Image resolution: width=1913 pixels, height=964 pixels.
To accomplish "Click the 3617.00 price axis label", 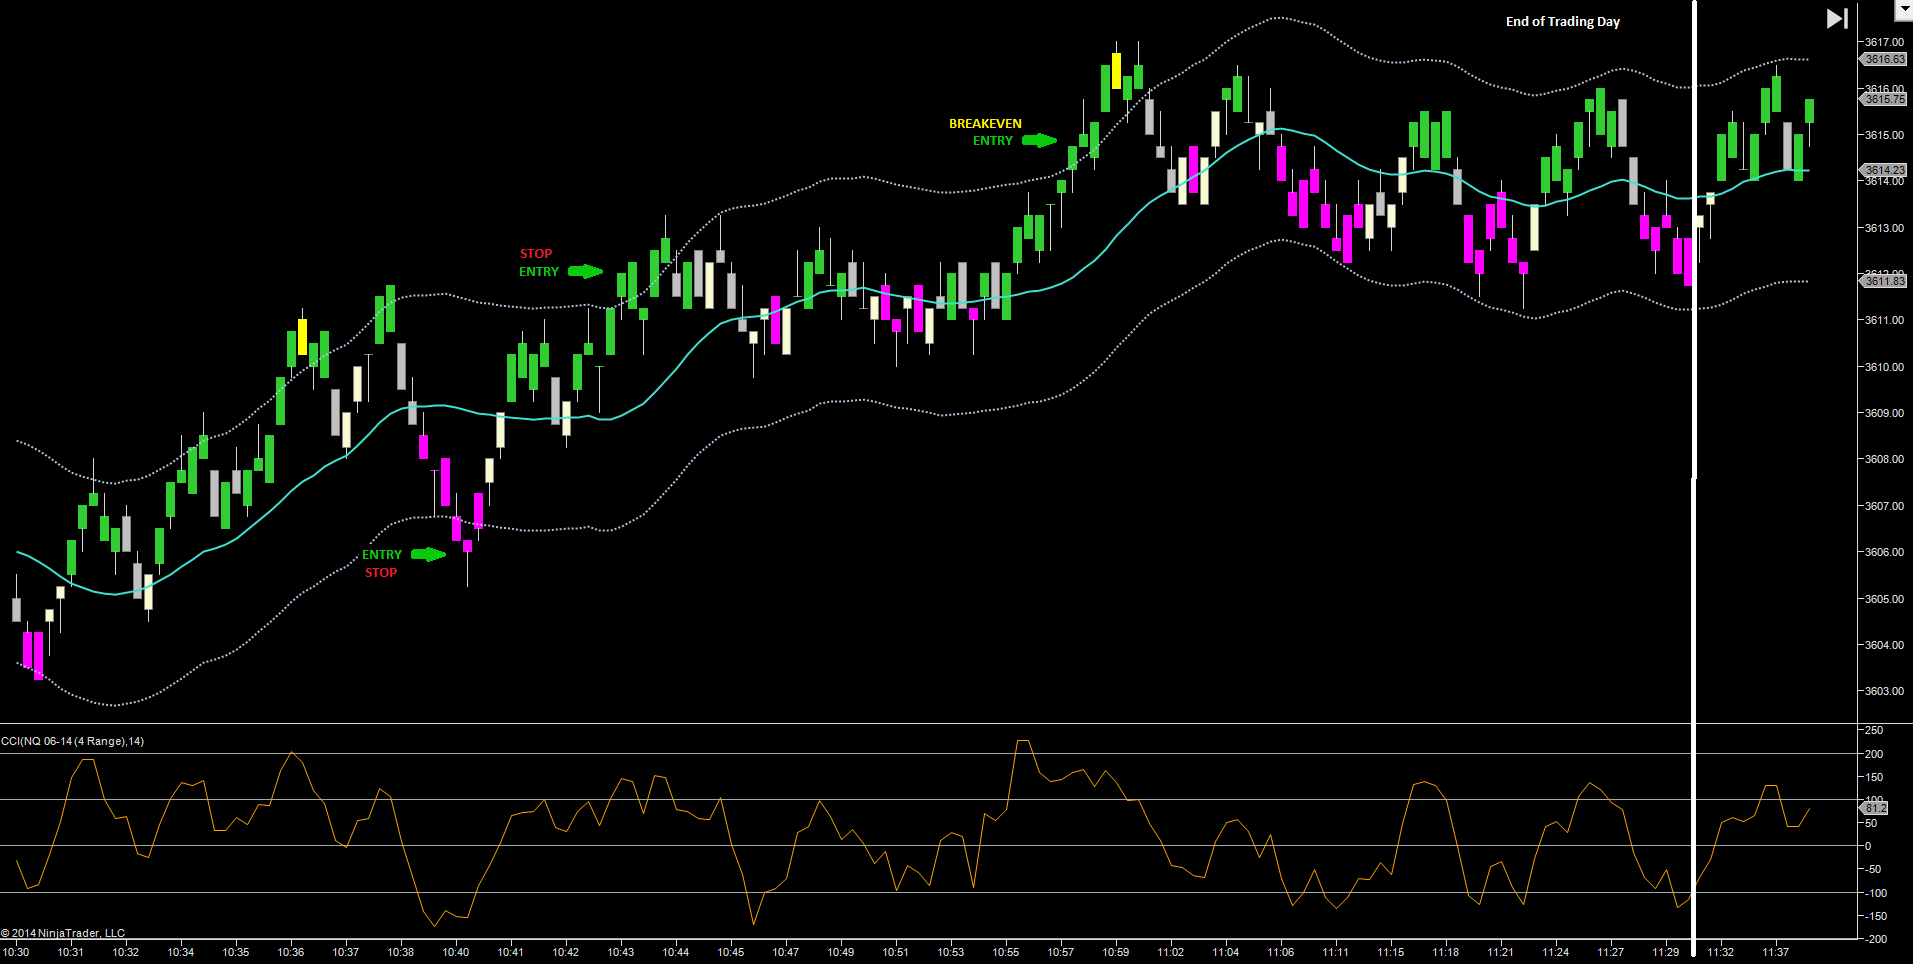I will point(1884,43).
